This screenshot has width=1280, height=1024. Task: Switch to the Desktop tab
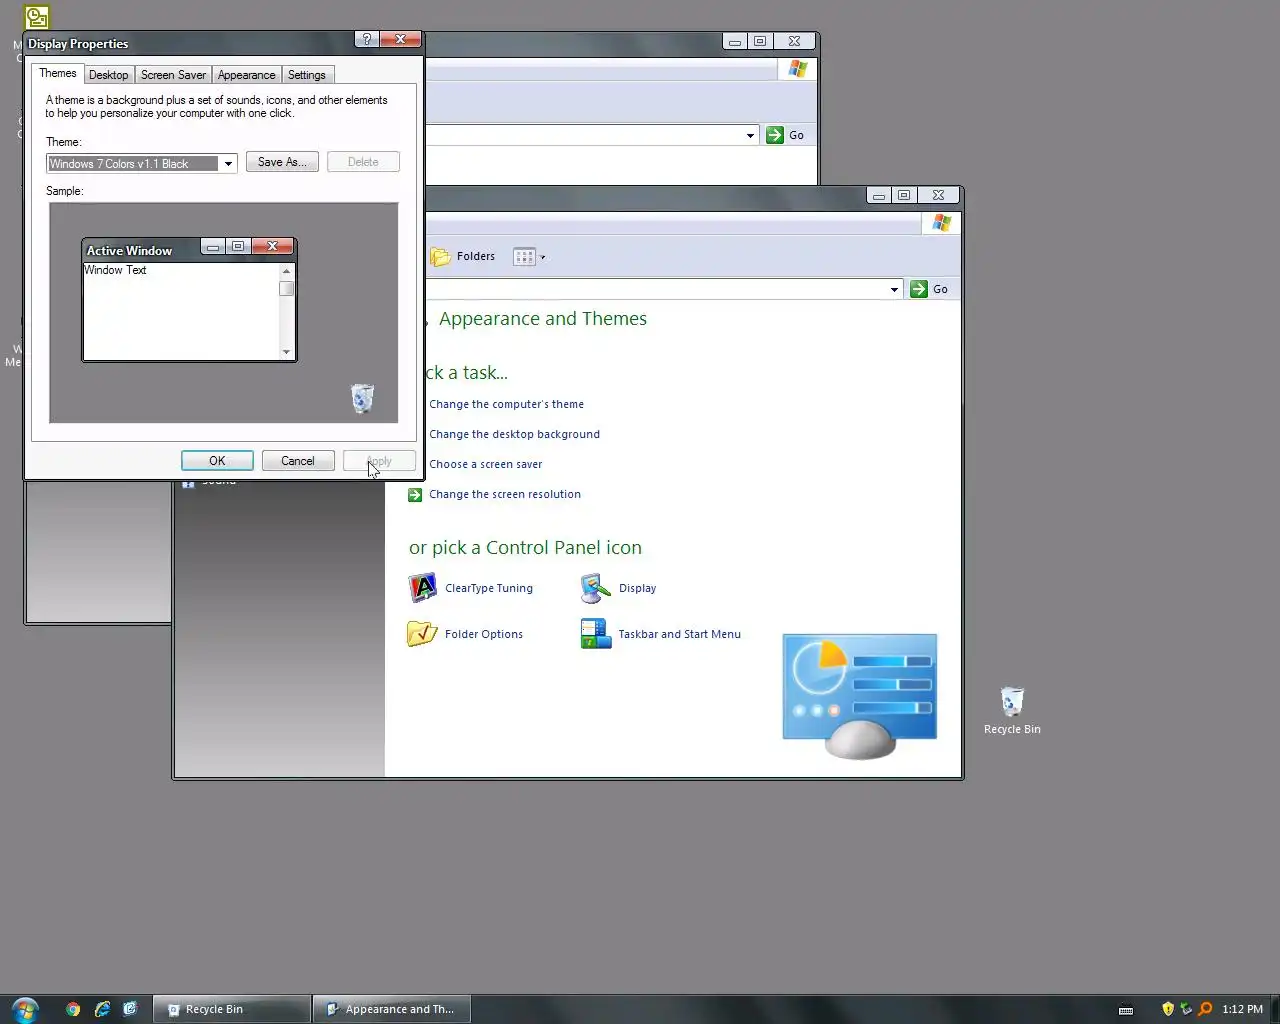[108, 75]
